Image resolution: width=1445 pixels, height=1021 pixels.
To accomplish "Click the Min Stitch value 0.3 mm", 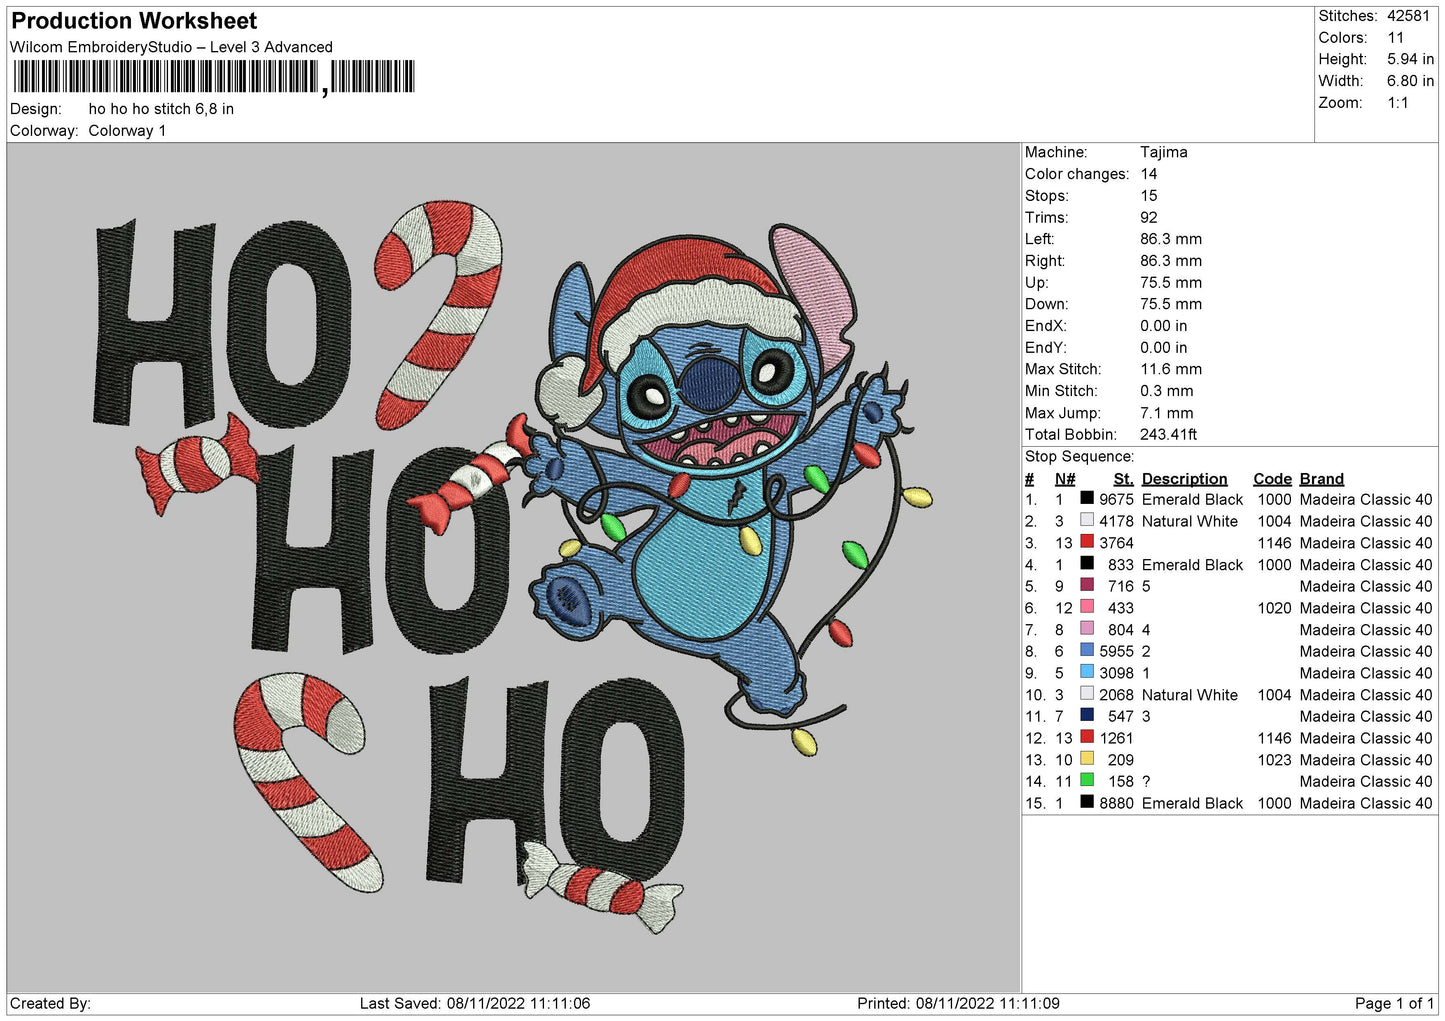I will tap(1167, 391).
